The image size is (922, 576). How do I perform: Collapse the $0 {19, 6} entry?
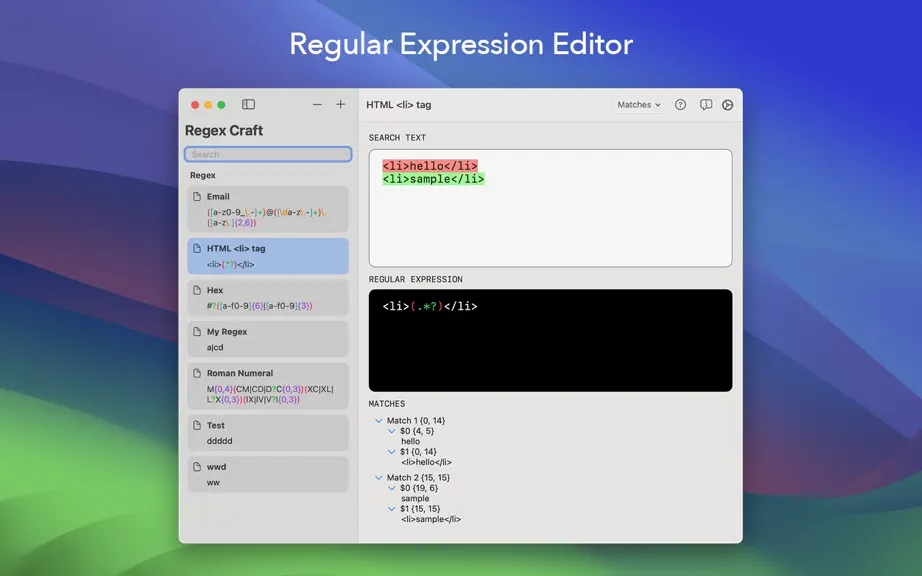coord(392,488)
